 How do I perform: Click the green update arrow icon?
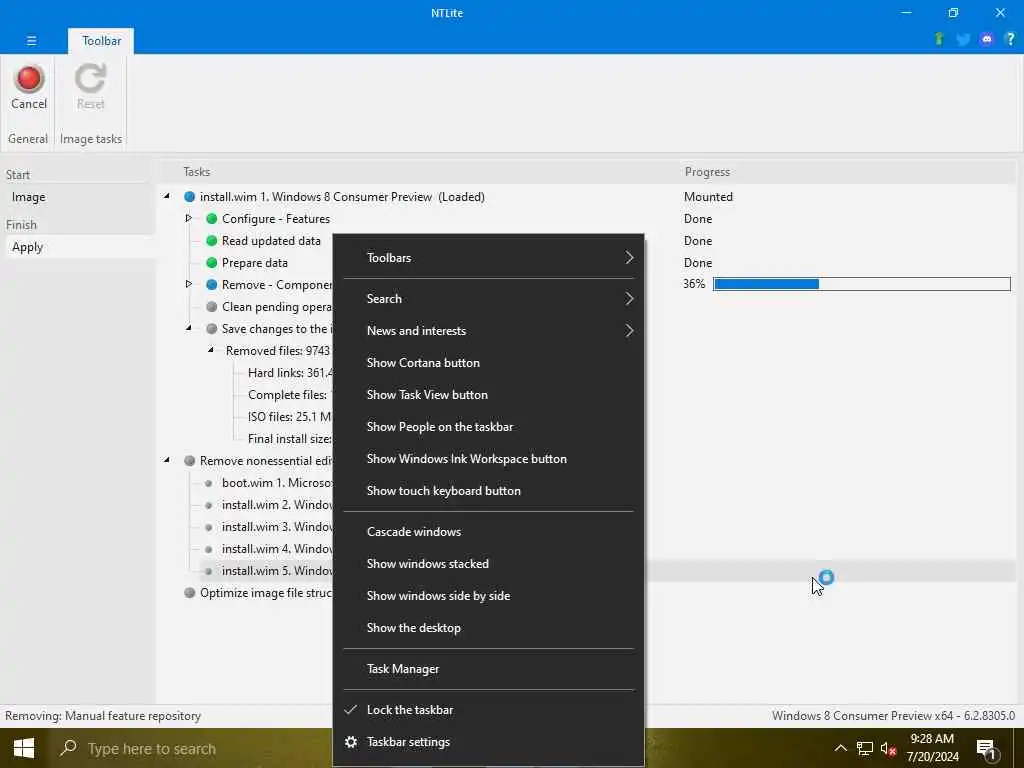[939, 39]
